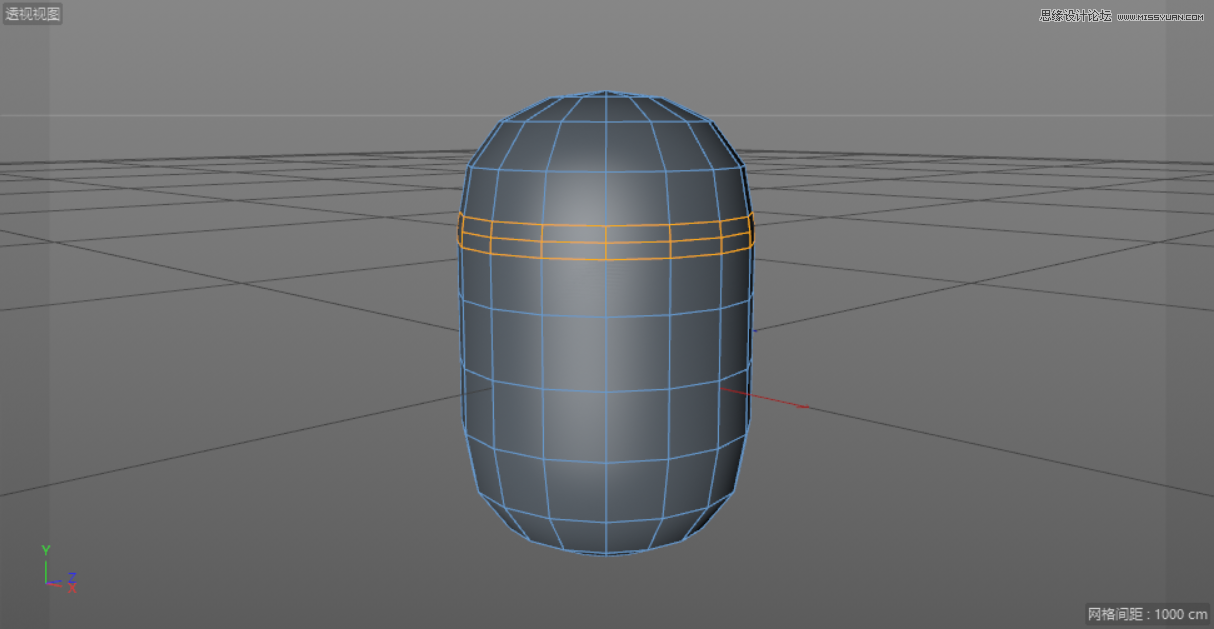Click the tip of the red axis arrow
1214x629 pixels.
[x=806, y=405]
